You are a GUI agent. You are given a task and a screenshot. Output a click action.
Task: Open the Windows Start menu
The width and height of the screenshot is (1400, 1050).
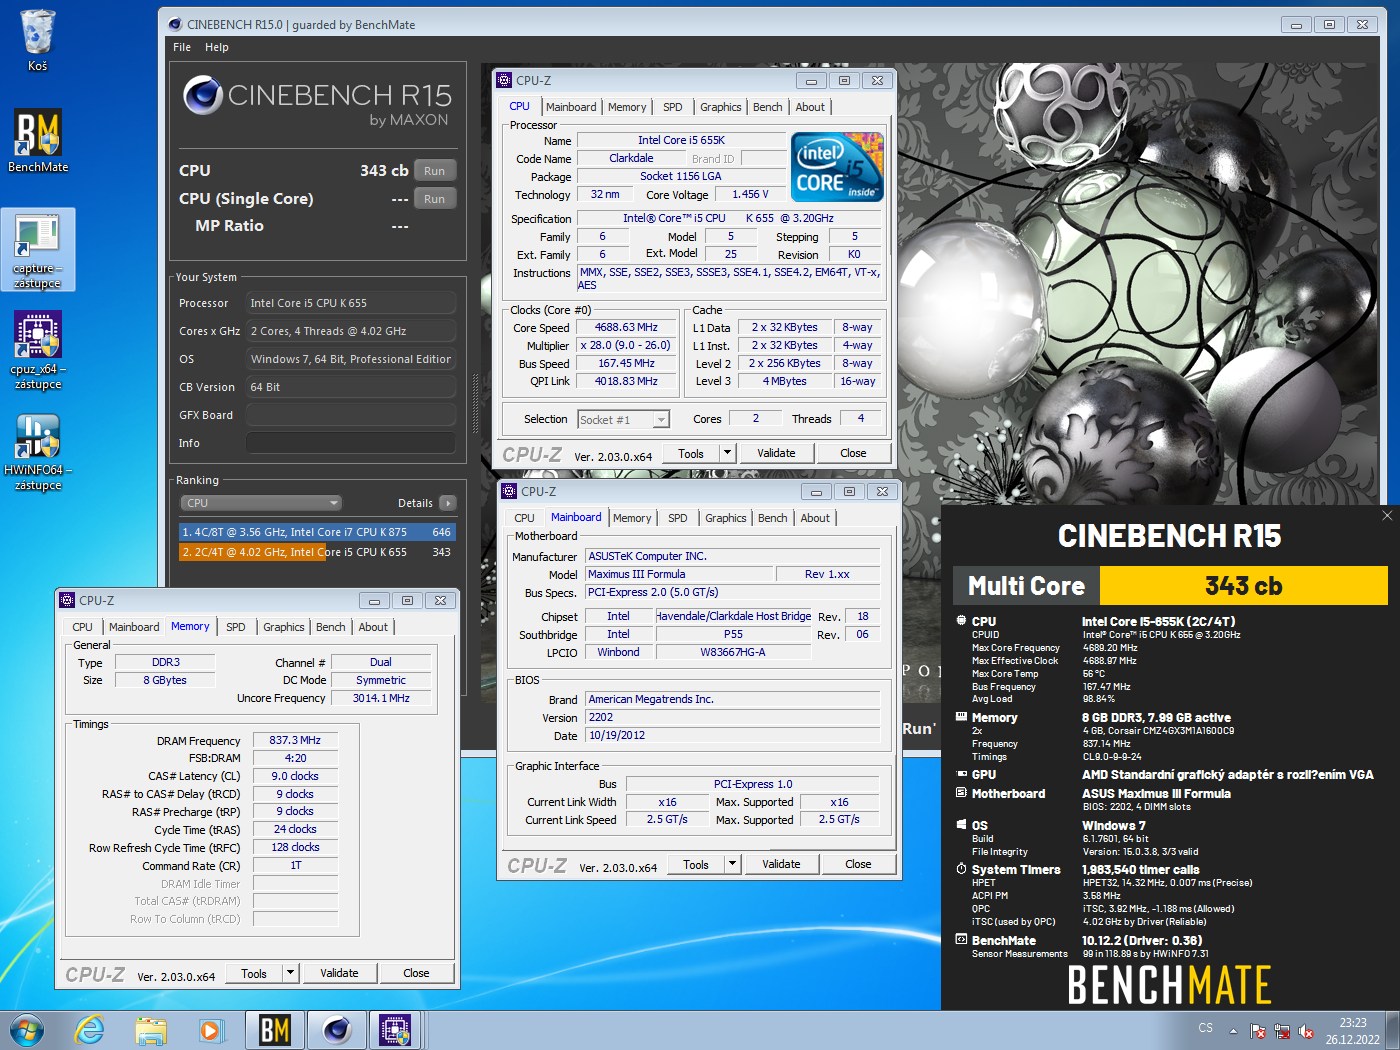click(x=26, y=1030)
